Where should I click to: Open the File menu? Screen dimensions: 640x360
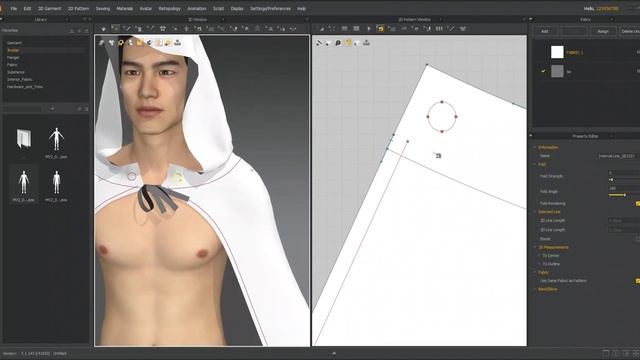click(x=13, y=9)
